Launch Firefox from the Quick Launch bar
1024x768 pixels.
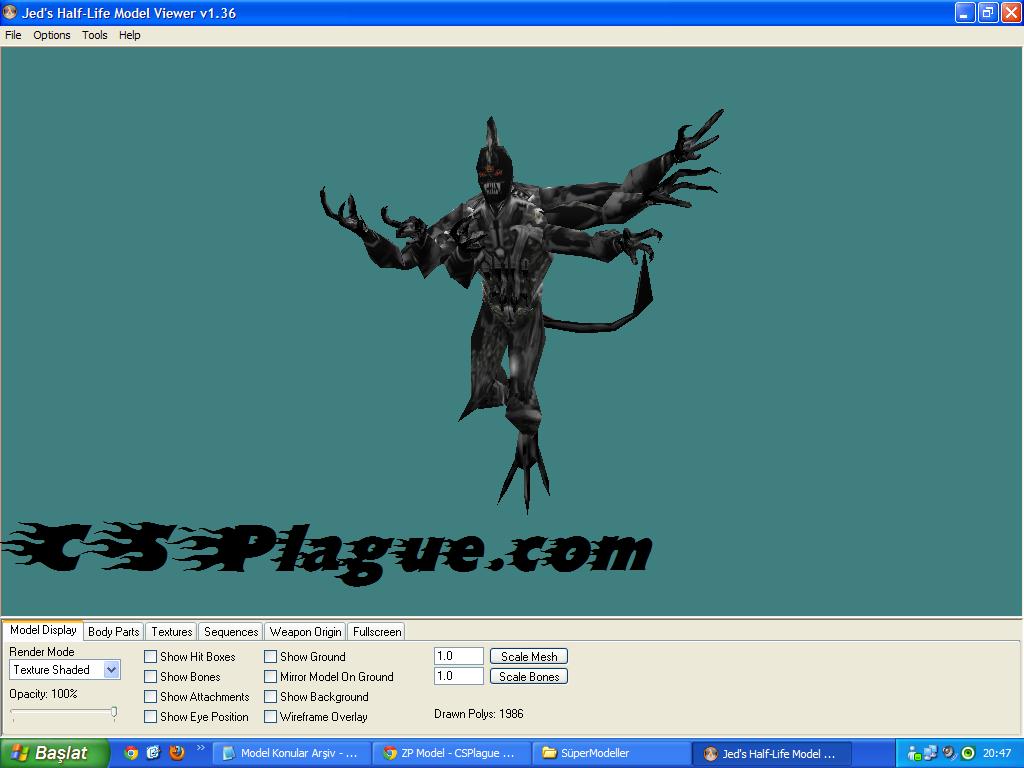[176, 753]
